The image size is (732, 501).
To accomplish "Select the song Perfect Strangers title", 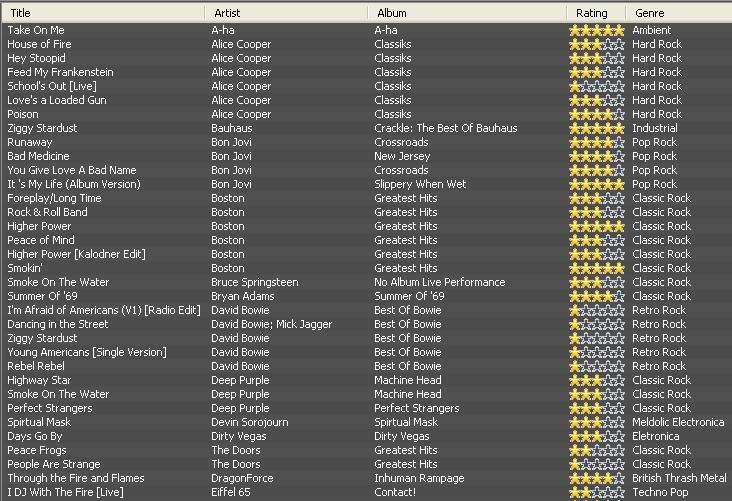I will (50, 409).
